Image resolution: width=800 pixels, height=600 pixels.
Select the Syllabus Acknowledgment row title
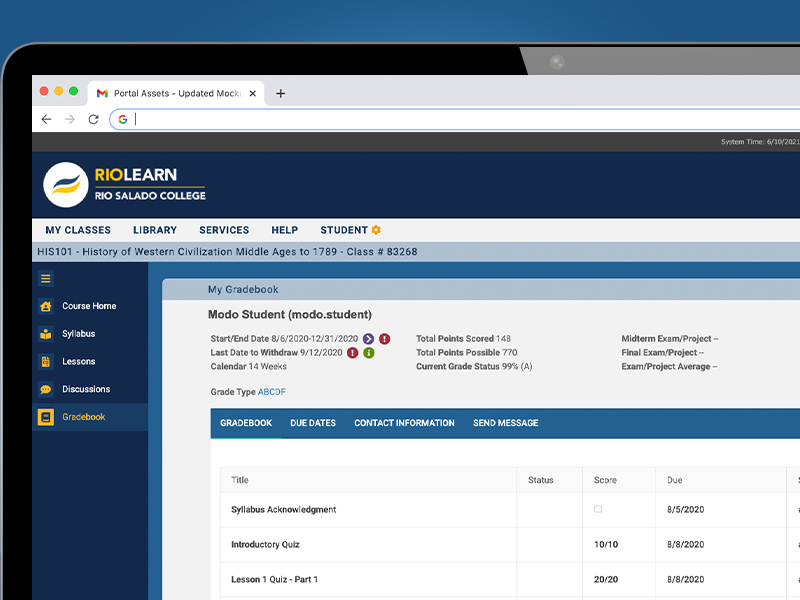click(284, 510)
